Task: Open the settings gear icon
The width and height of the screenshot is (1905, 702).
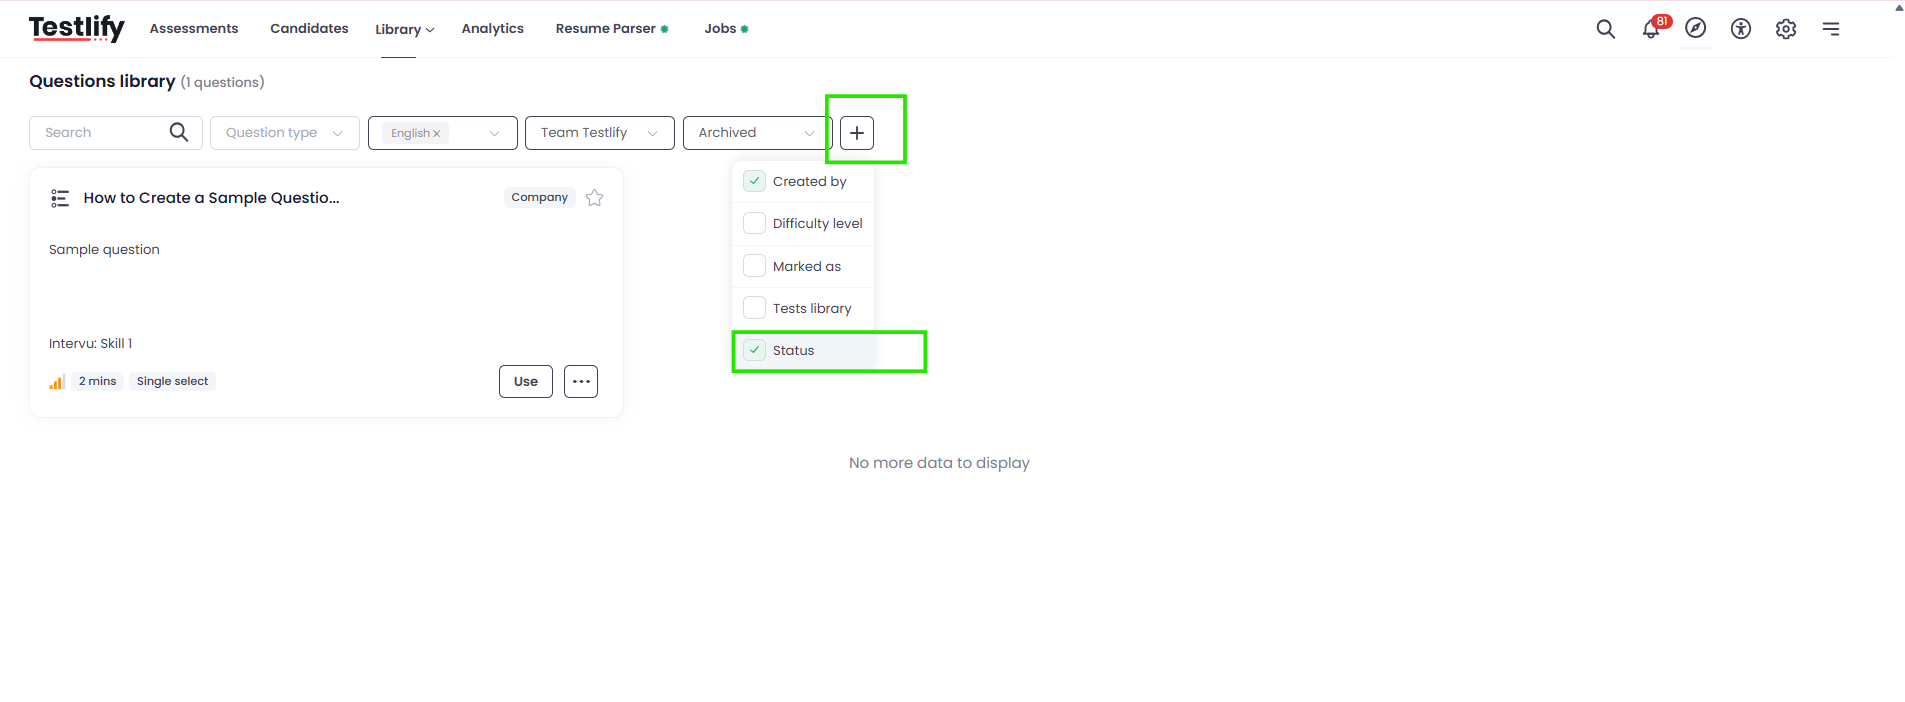Action: click(1786, 29)
